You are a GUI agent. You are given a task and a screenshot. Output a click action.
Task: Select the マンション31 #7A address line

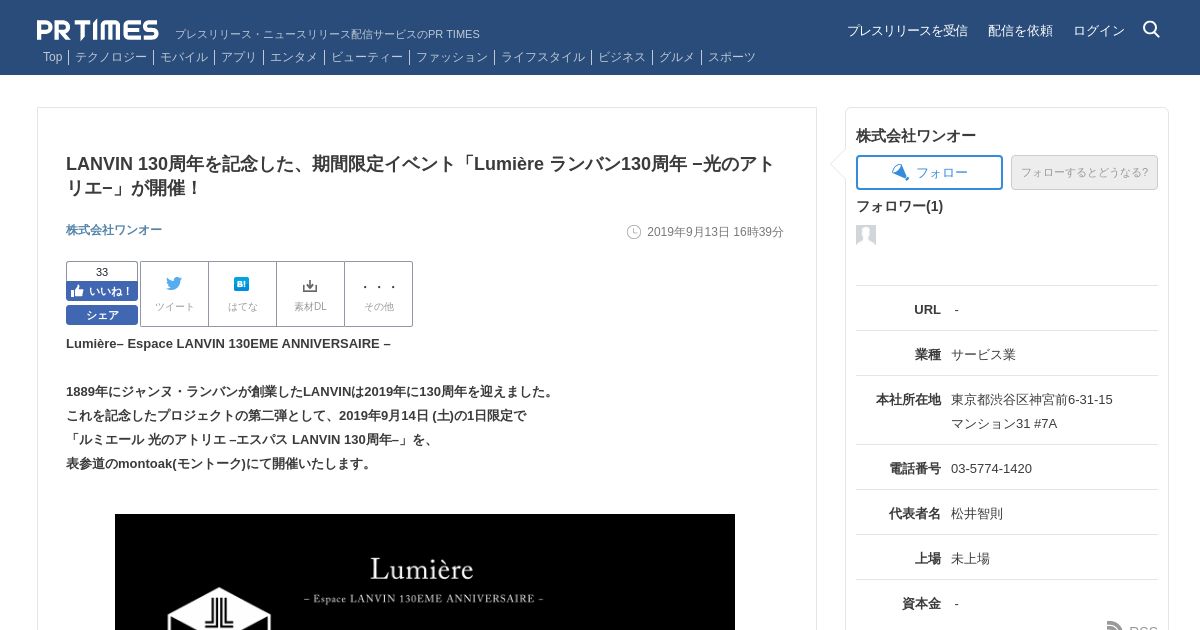[x=1004, y=423]
